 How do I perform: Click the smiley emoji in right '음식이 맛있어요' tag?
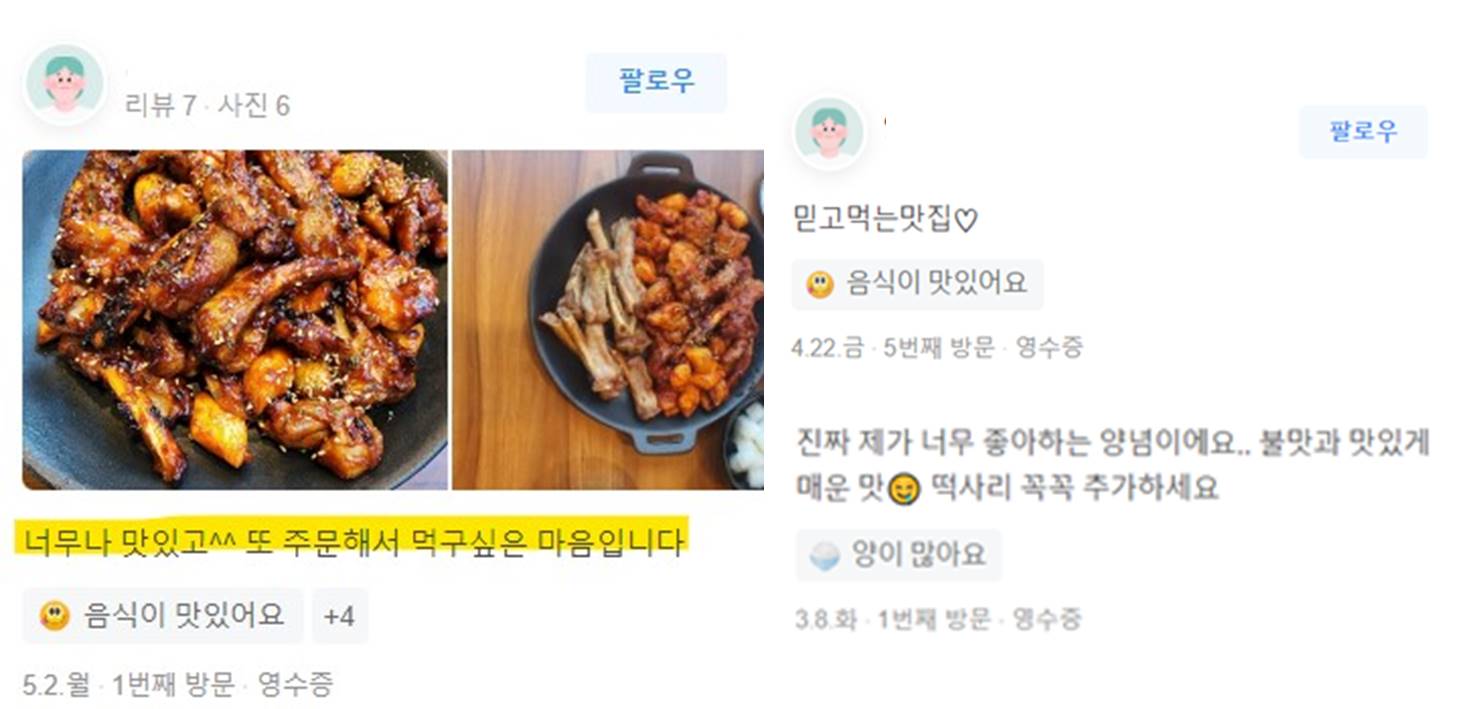click(x=820, y=285)
